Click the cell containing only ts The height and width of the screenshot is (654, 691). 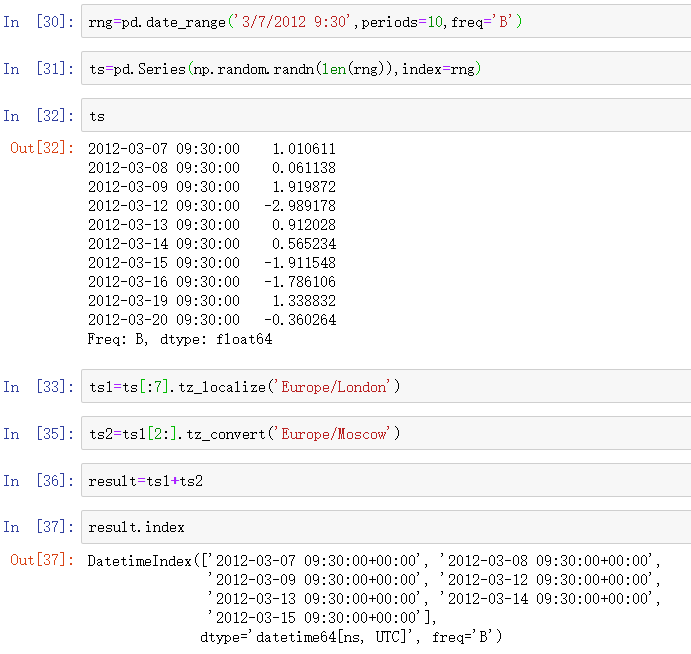(x=386, y=115)
